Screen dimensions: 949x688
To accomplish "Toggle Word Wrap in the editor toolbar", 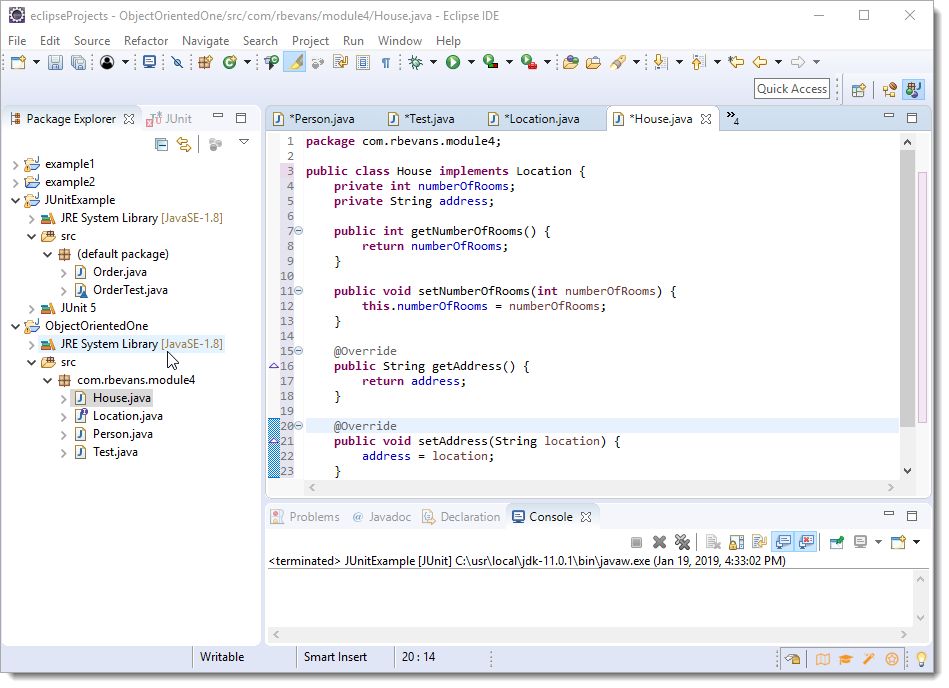I will 341,62.
